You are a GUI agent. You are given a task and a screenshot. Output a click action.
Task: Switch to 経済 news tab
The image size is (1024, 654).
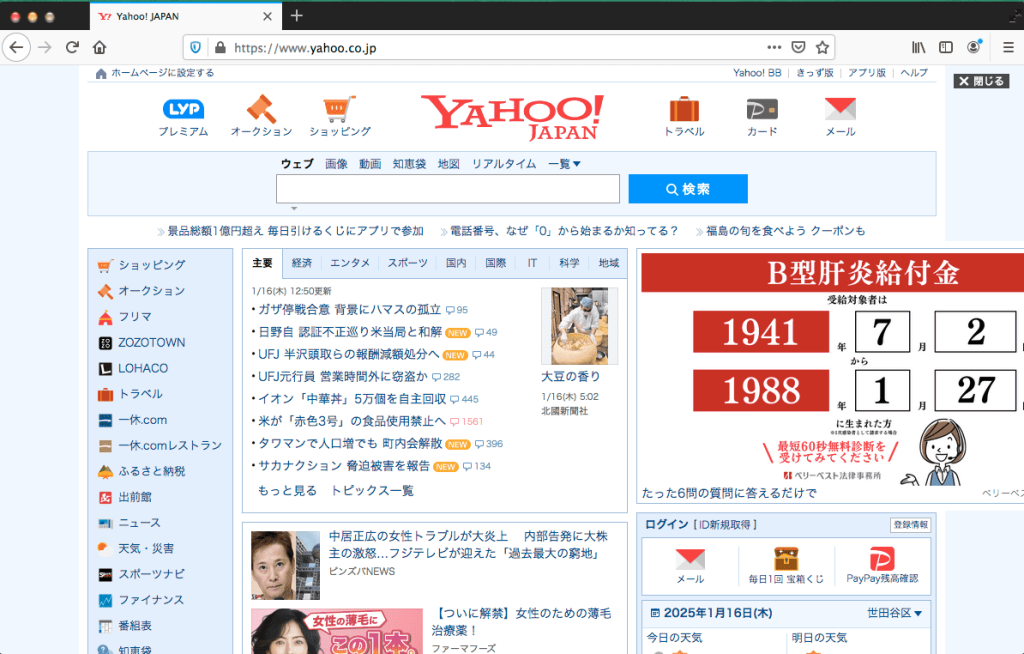click(302, 263)
